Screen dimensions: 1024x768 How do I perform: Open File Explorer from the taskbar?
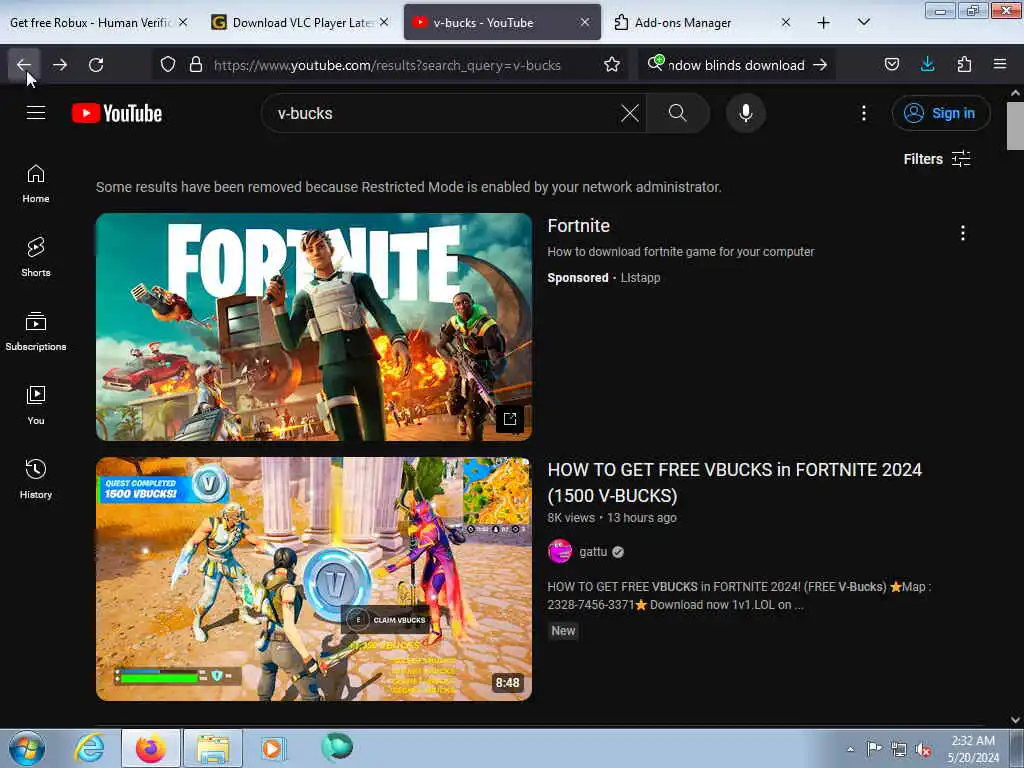point(213,748)
